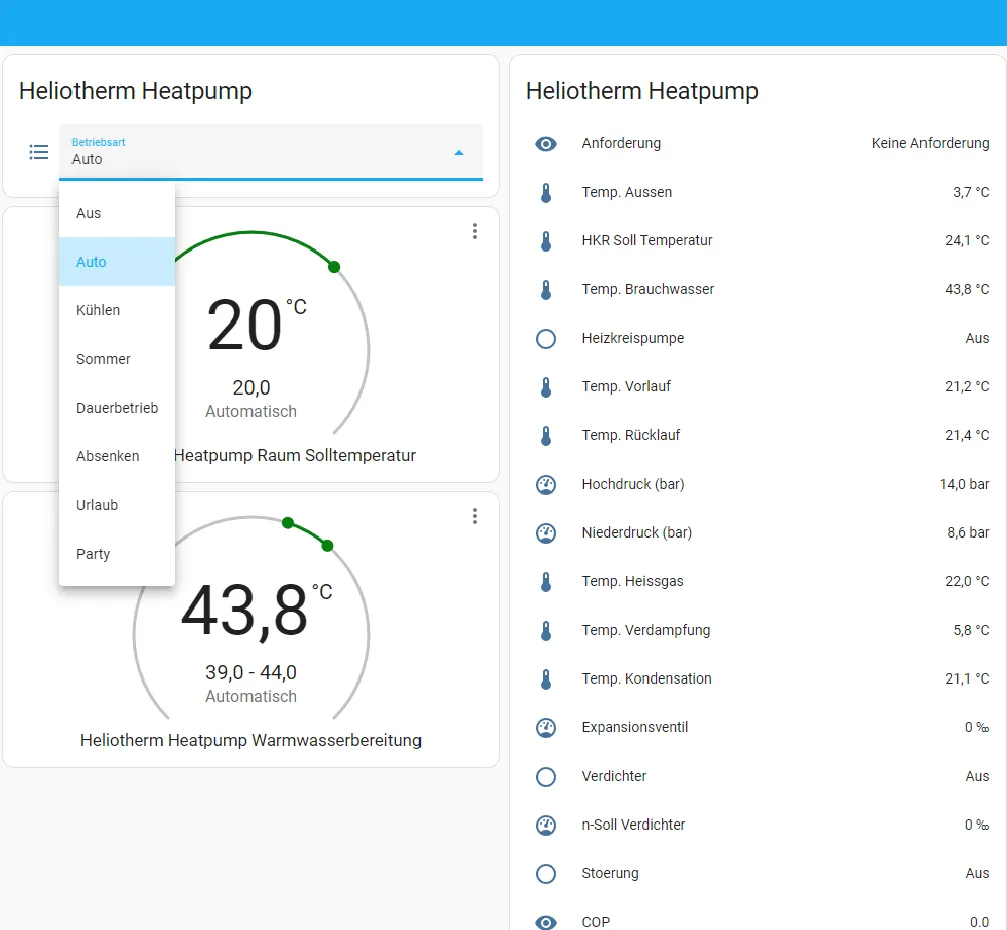Open the Expansionsventil entity row label

coord(635,728)
